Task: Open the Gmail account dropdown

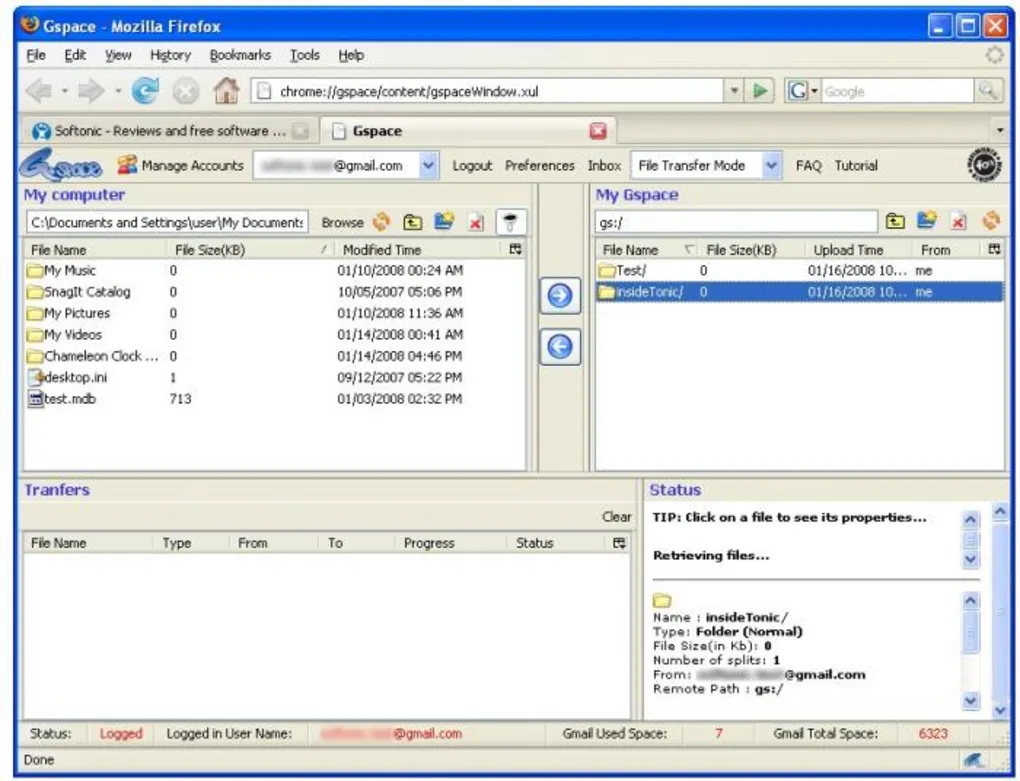Action: point(428,165)
